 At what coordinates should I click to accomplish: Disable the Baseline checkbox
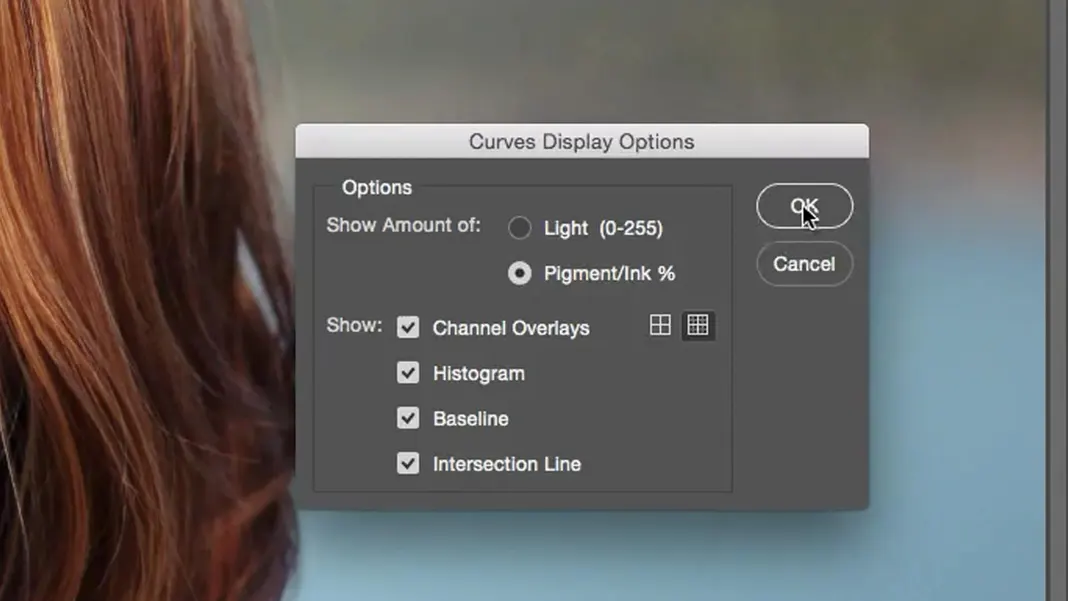408,418
